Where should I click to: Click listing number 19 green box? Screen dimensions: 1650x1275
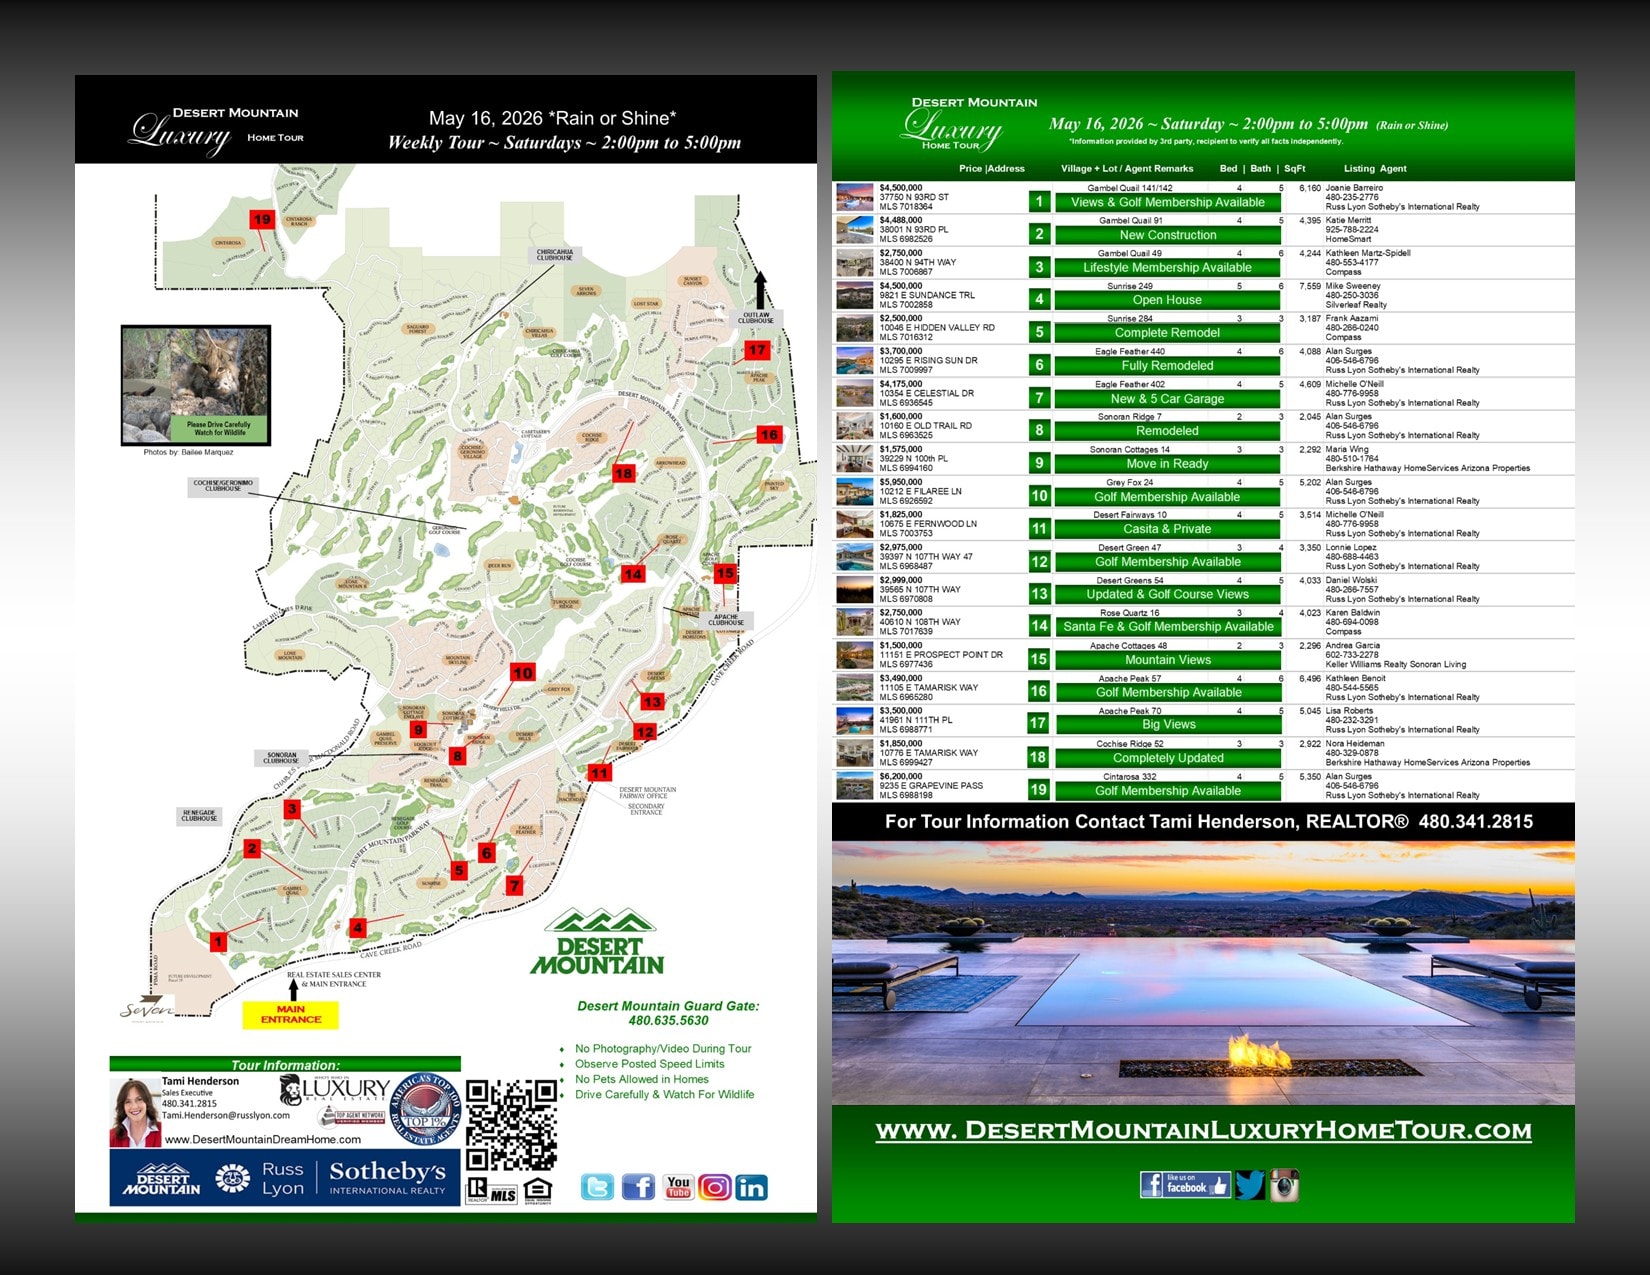(1040, 790)
